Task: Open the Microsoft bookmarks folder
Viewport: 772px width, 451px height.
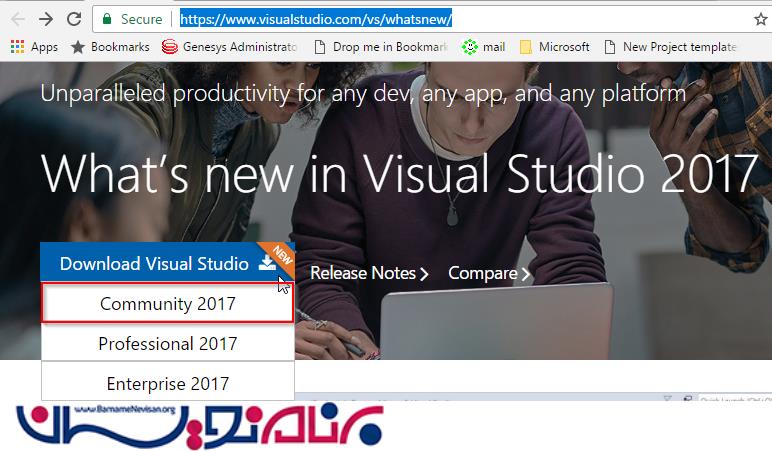Action: [554, 47]
